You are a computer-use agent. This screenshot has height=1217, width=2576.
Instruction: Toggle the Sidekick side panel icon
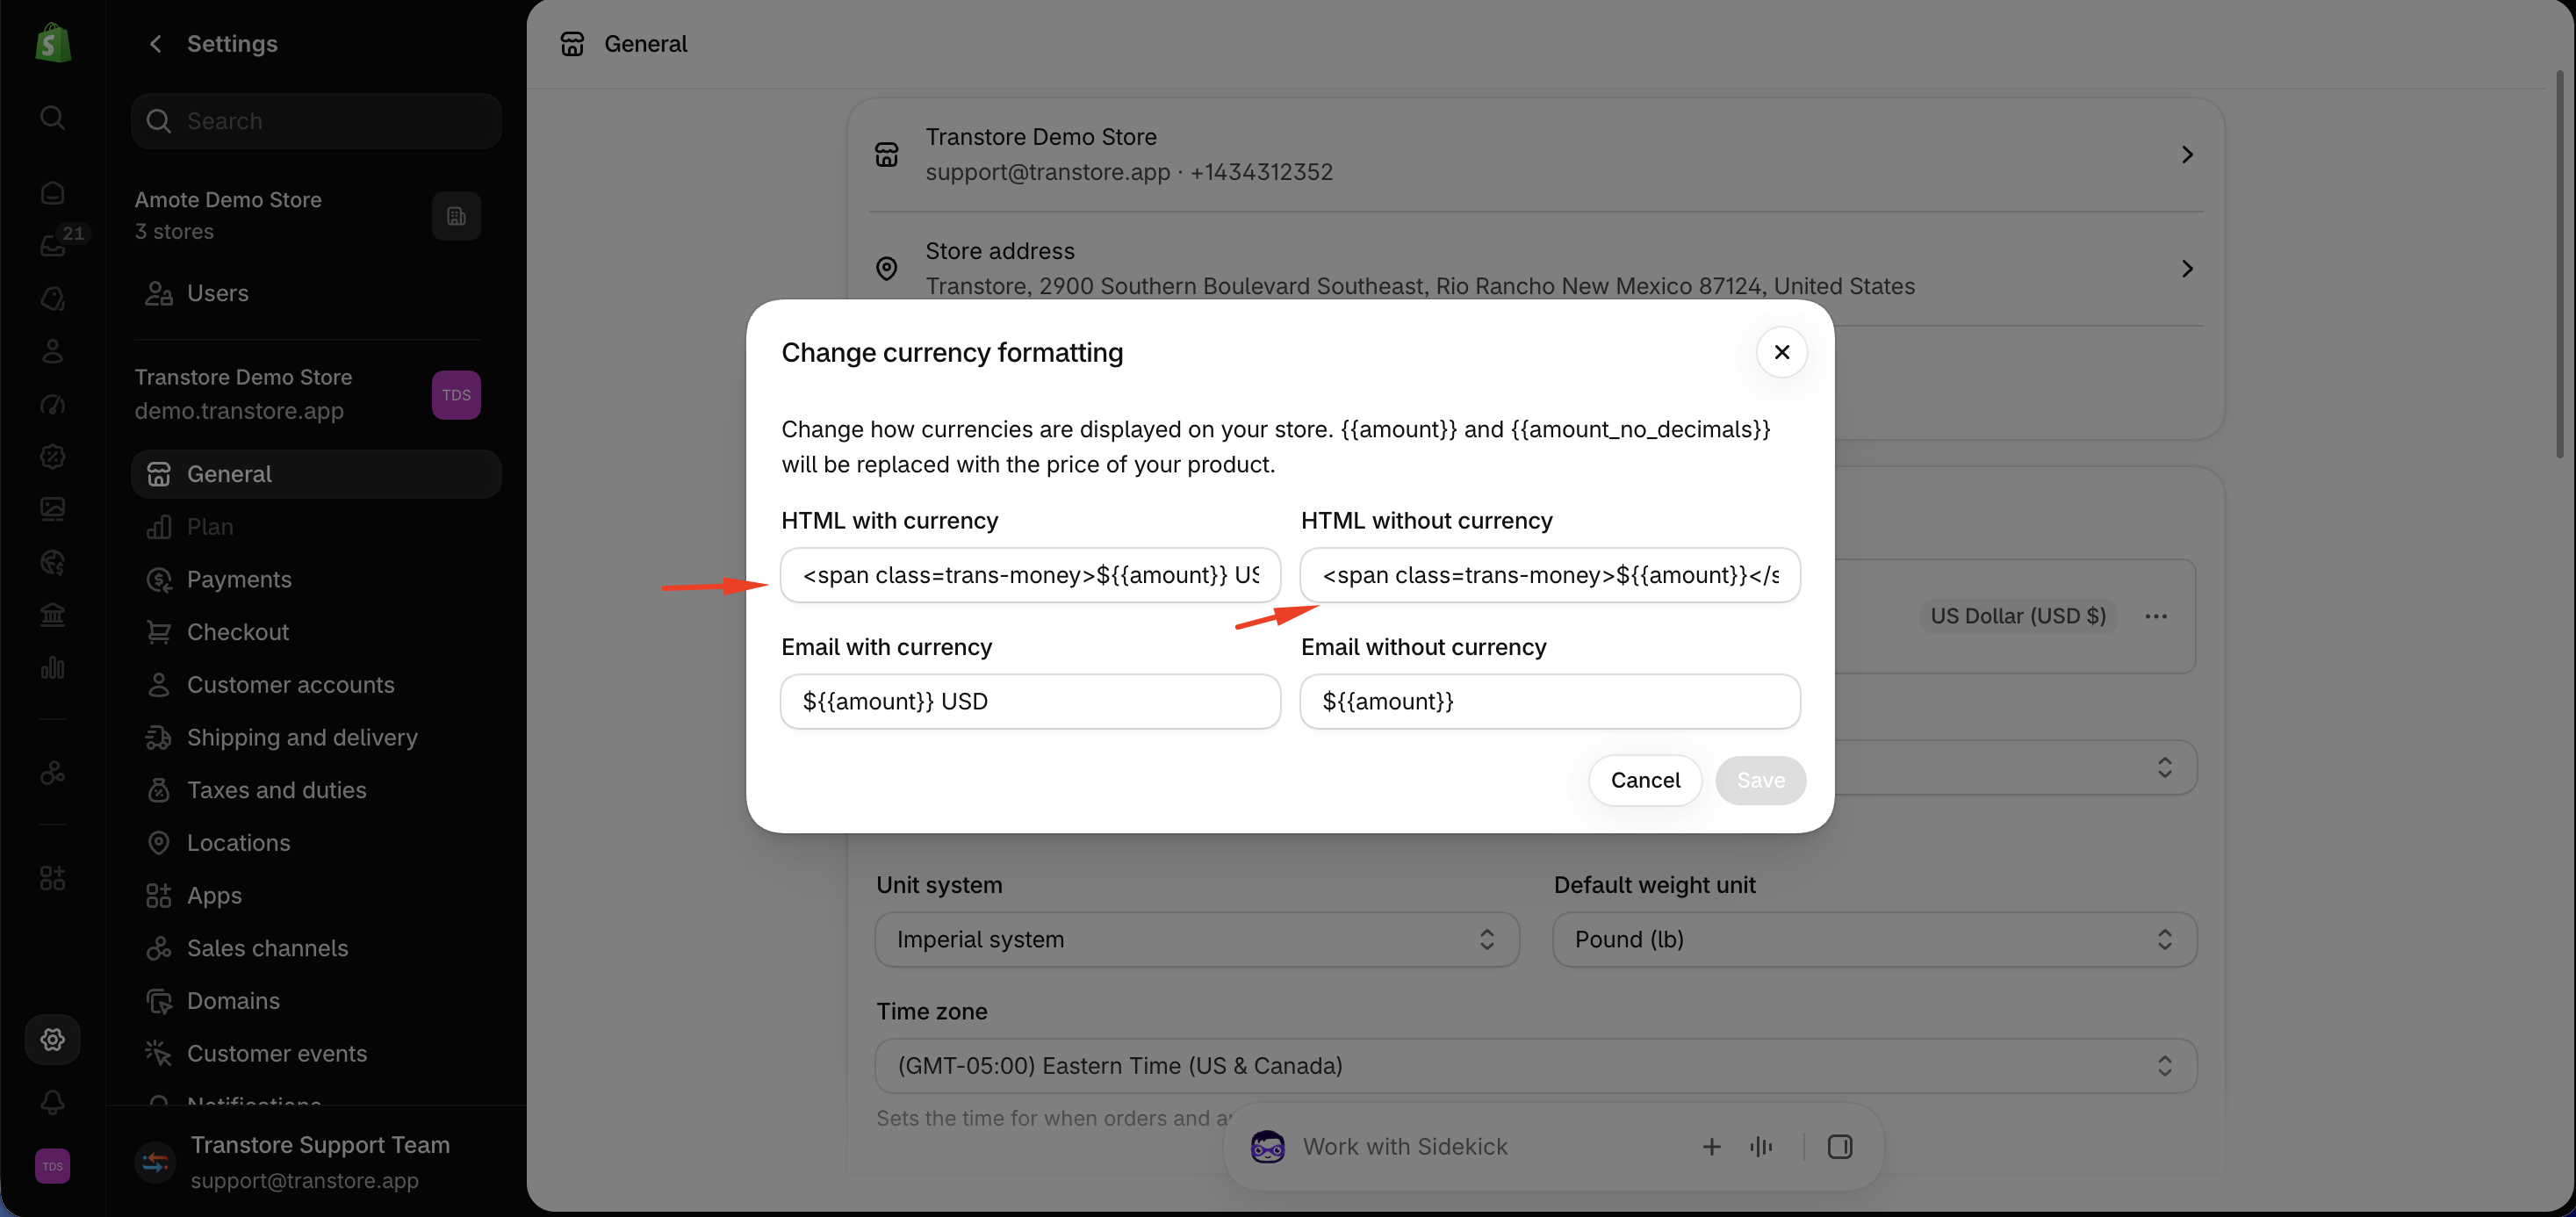click(1840, 1147)
